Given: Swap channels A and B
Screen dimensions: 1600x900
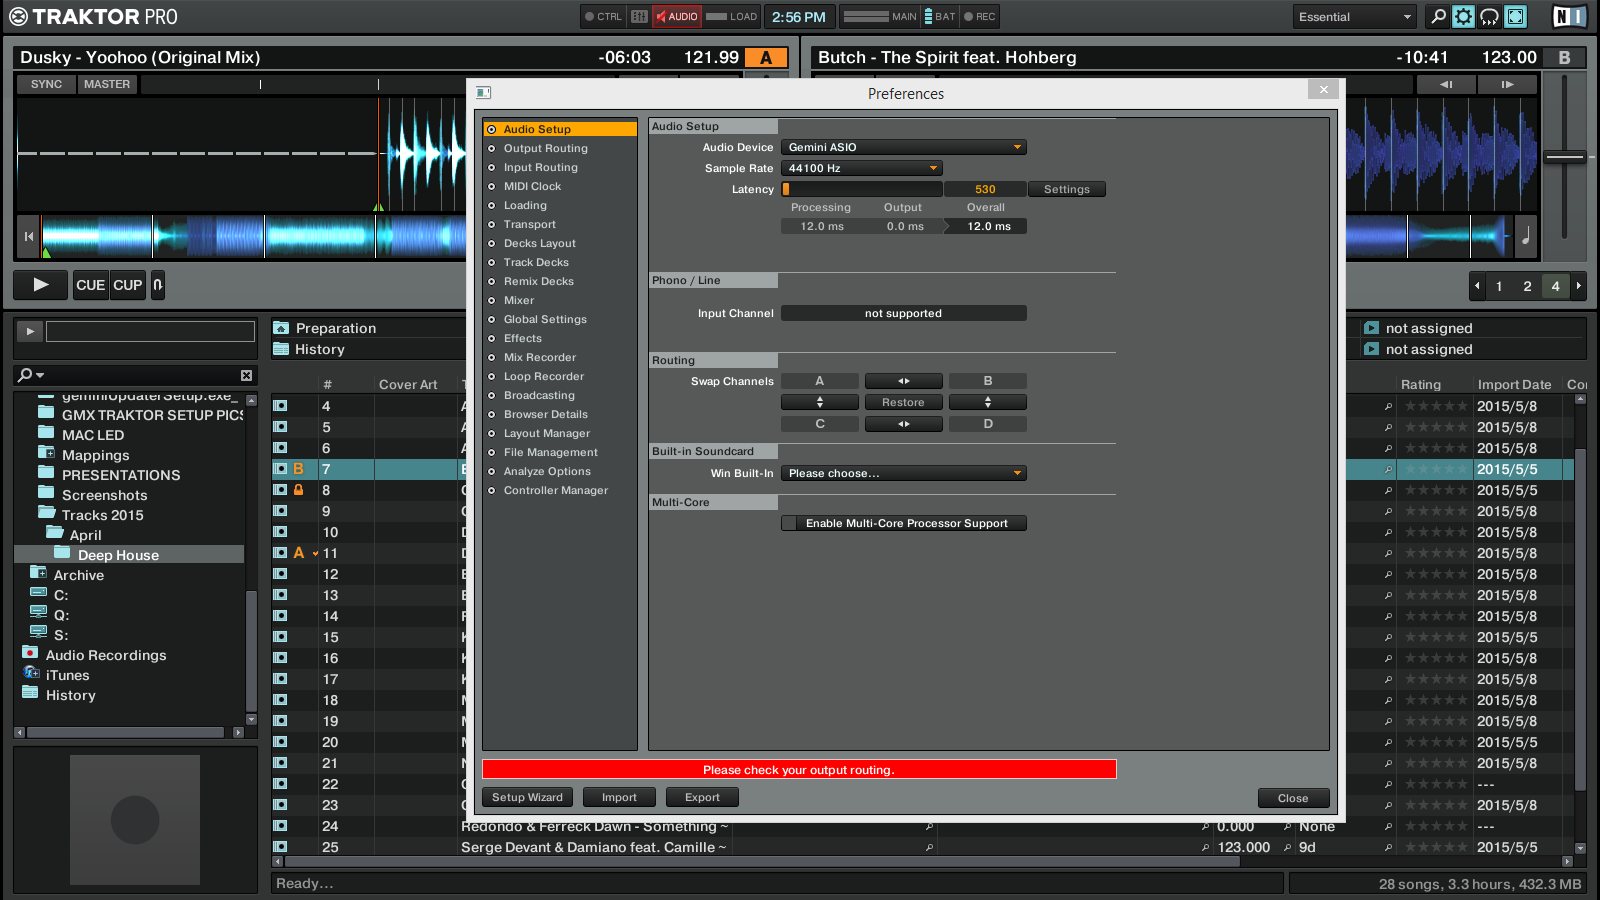Looking at the screenshot, I should point(903,381).
